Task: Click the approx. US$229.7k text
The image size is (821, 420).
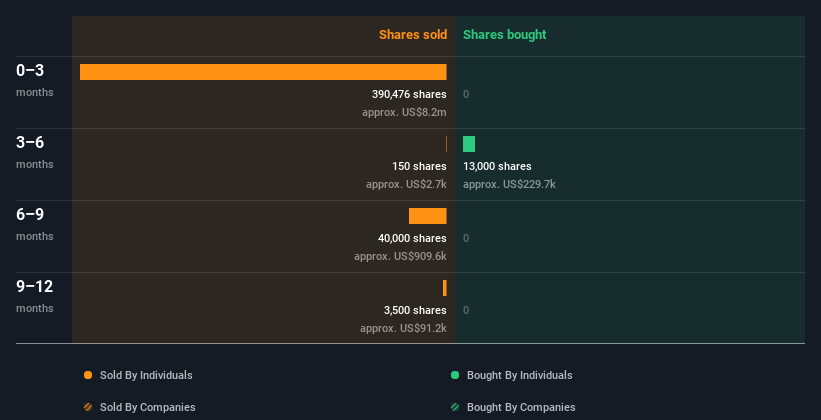Action: point(509,184)
